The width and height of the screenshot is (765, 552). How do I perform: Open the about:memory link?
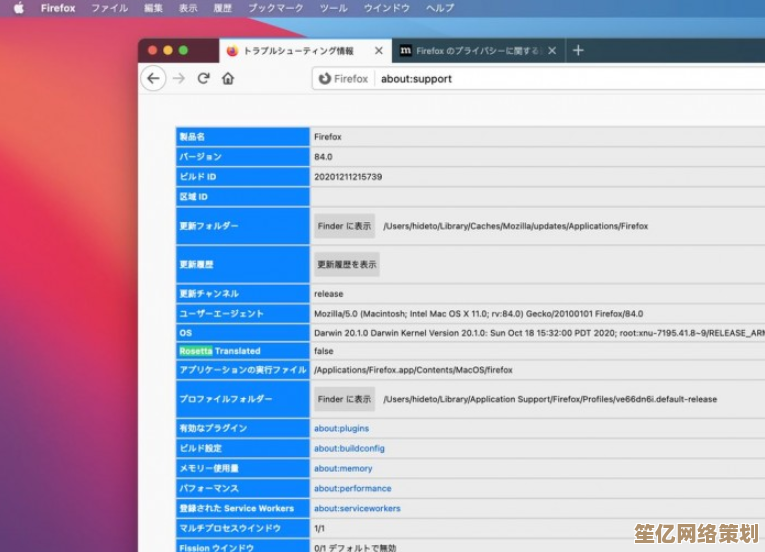343,468
